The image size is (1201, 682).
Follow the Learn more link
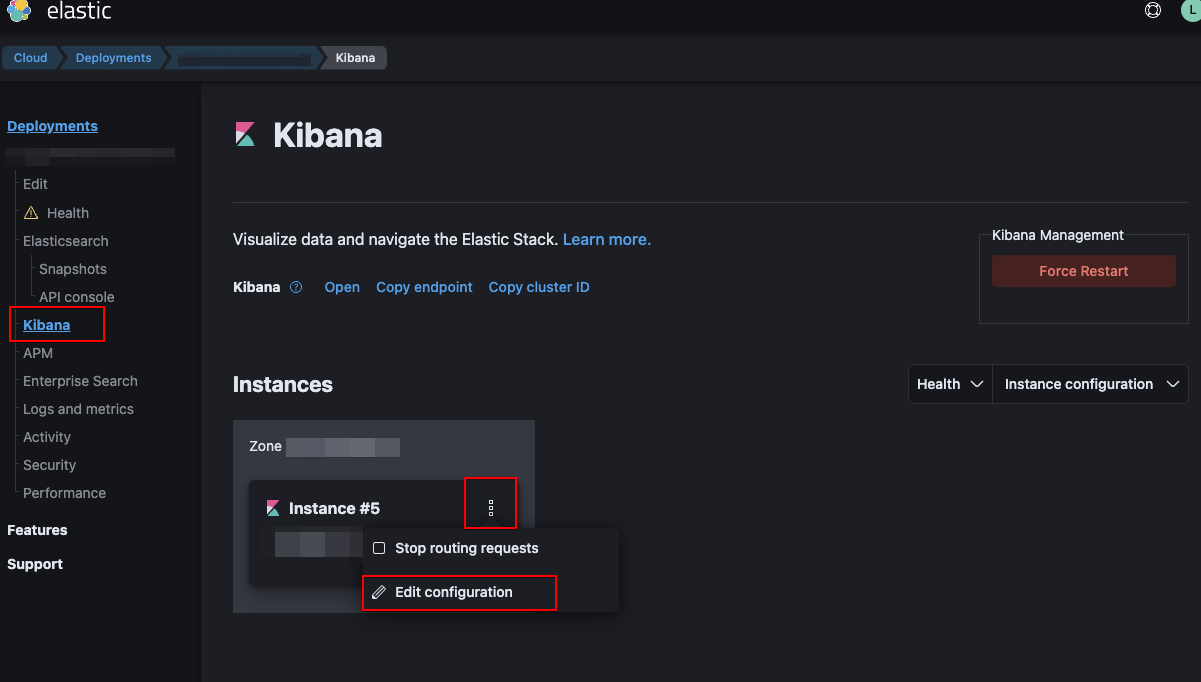tap(607, 240)
